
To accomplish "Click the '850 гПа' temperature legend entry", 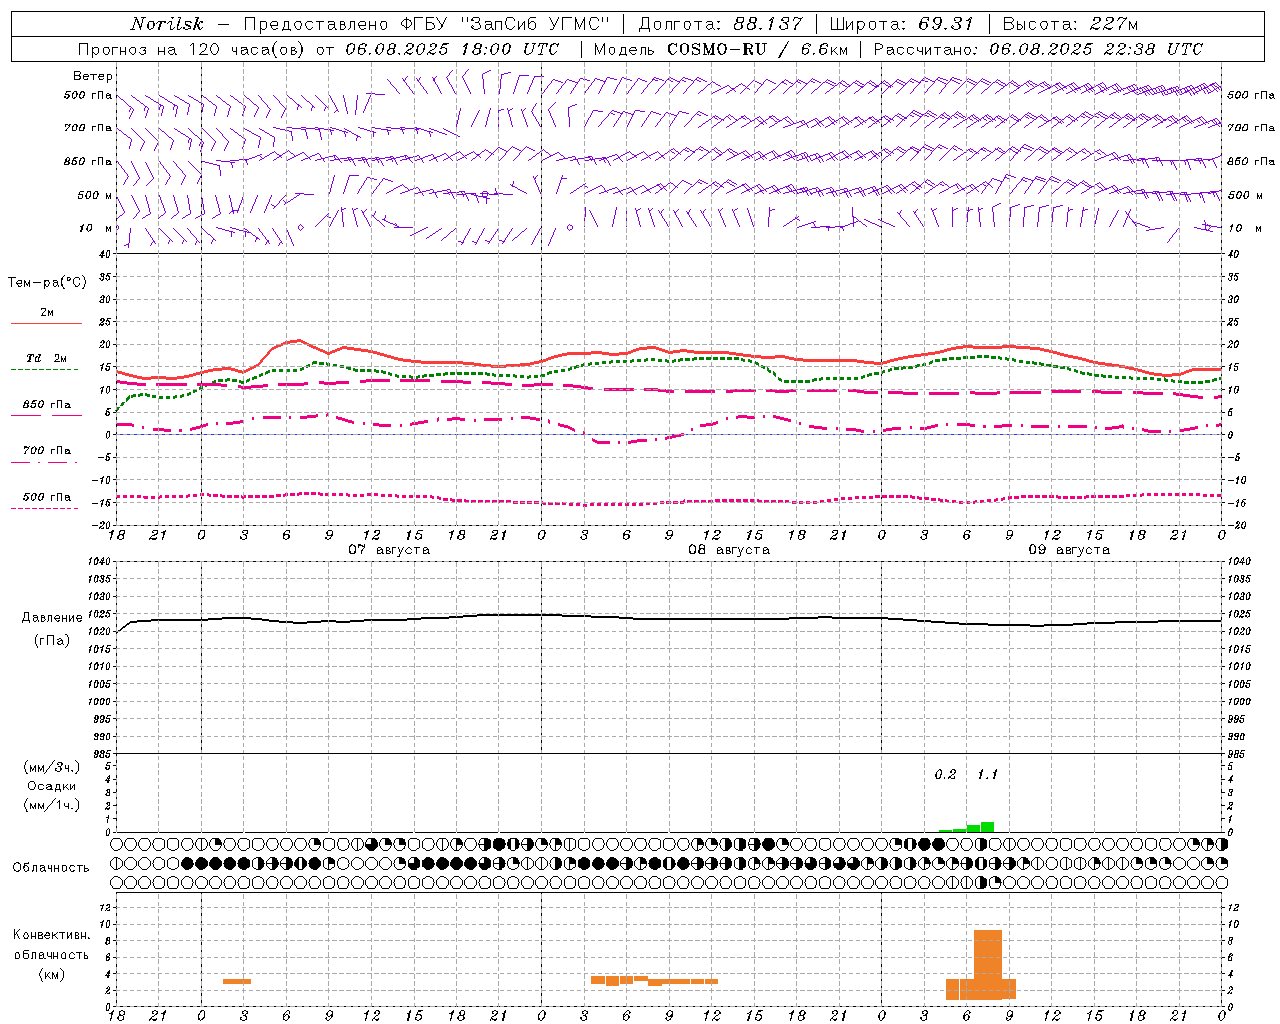I will [46, 405].
